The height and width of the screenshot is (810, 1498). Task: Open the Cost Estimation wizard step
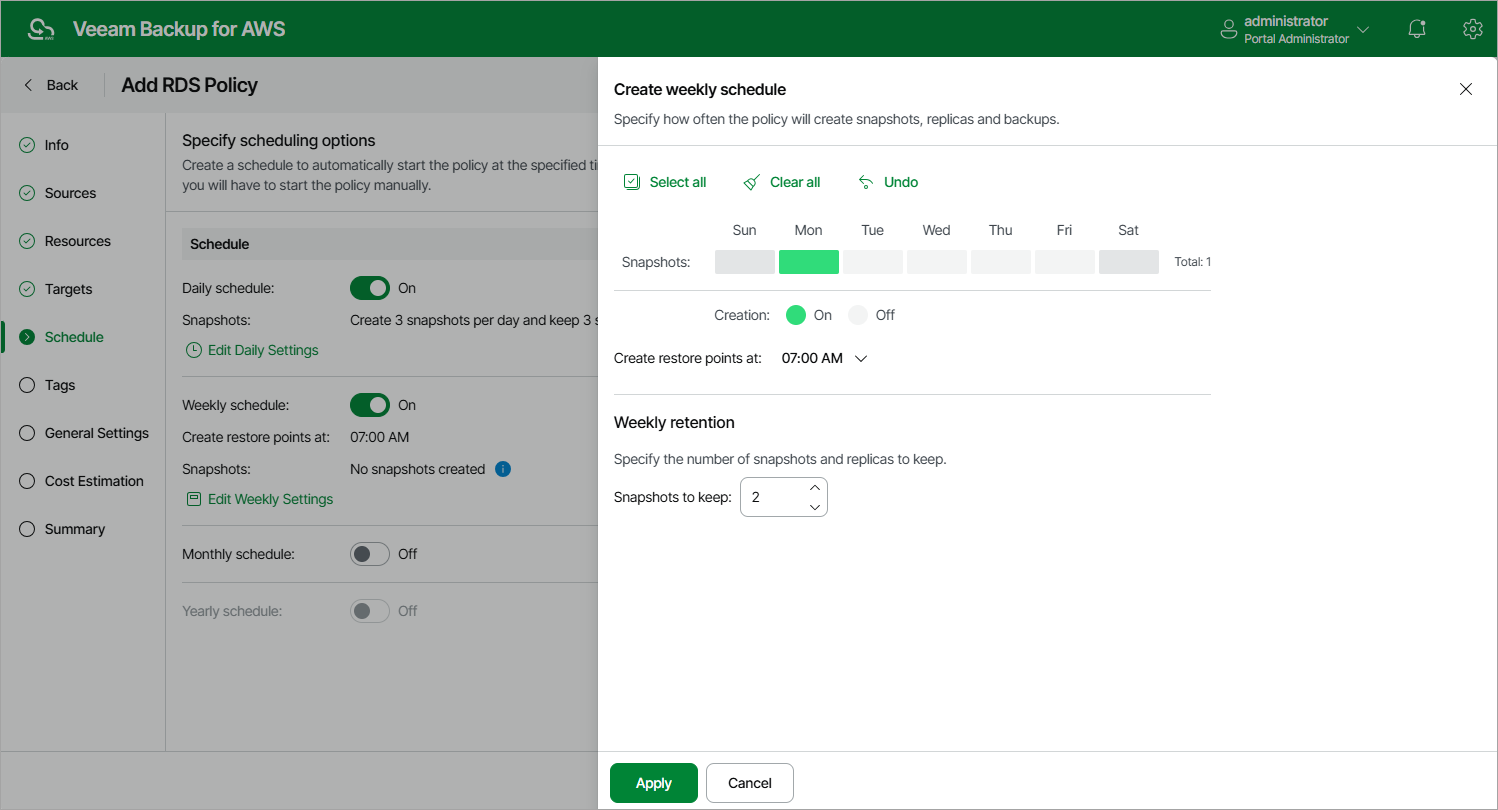click(94, 481)
